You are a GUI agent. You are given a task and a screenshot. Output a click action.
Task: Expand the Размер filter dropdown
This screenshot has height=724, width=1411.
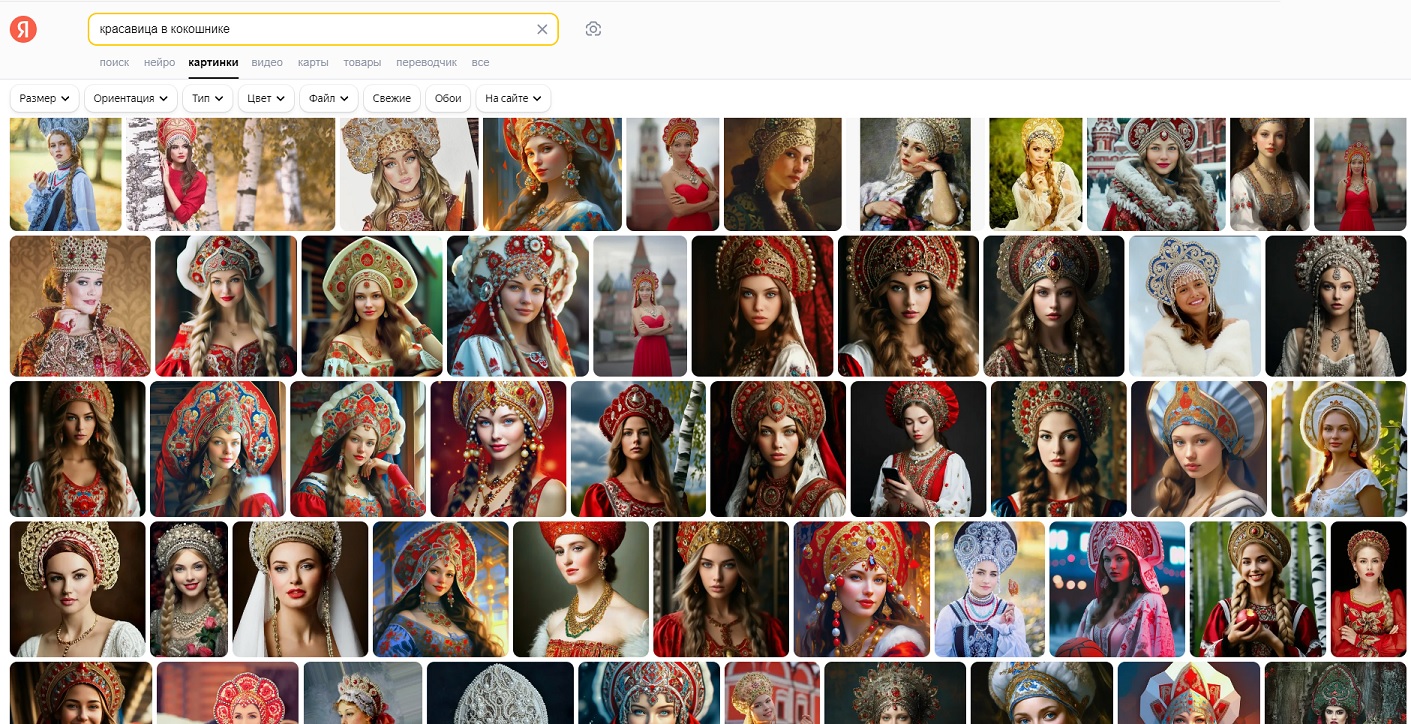coord(44,98)
